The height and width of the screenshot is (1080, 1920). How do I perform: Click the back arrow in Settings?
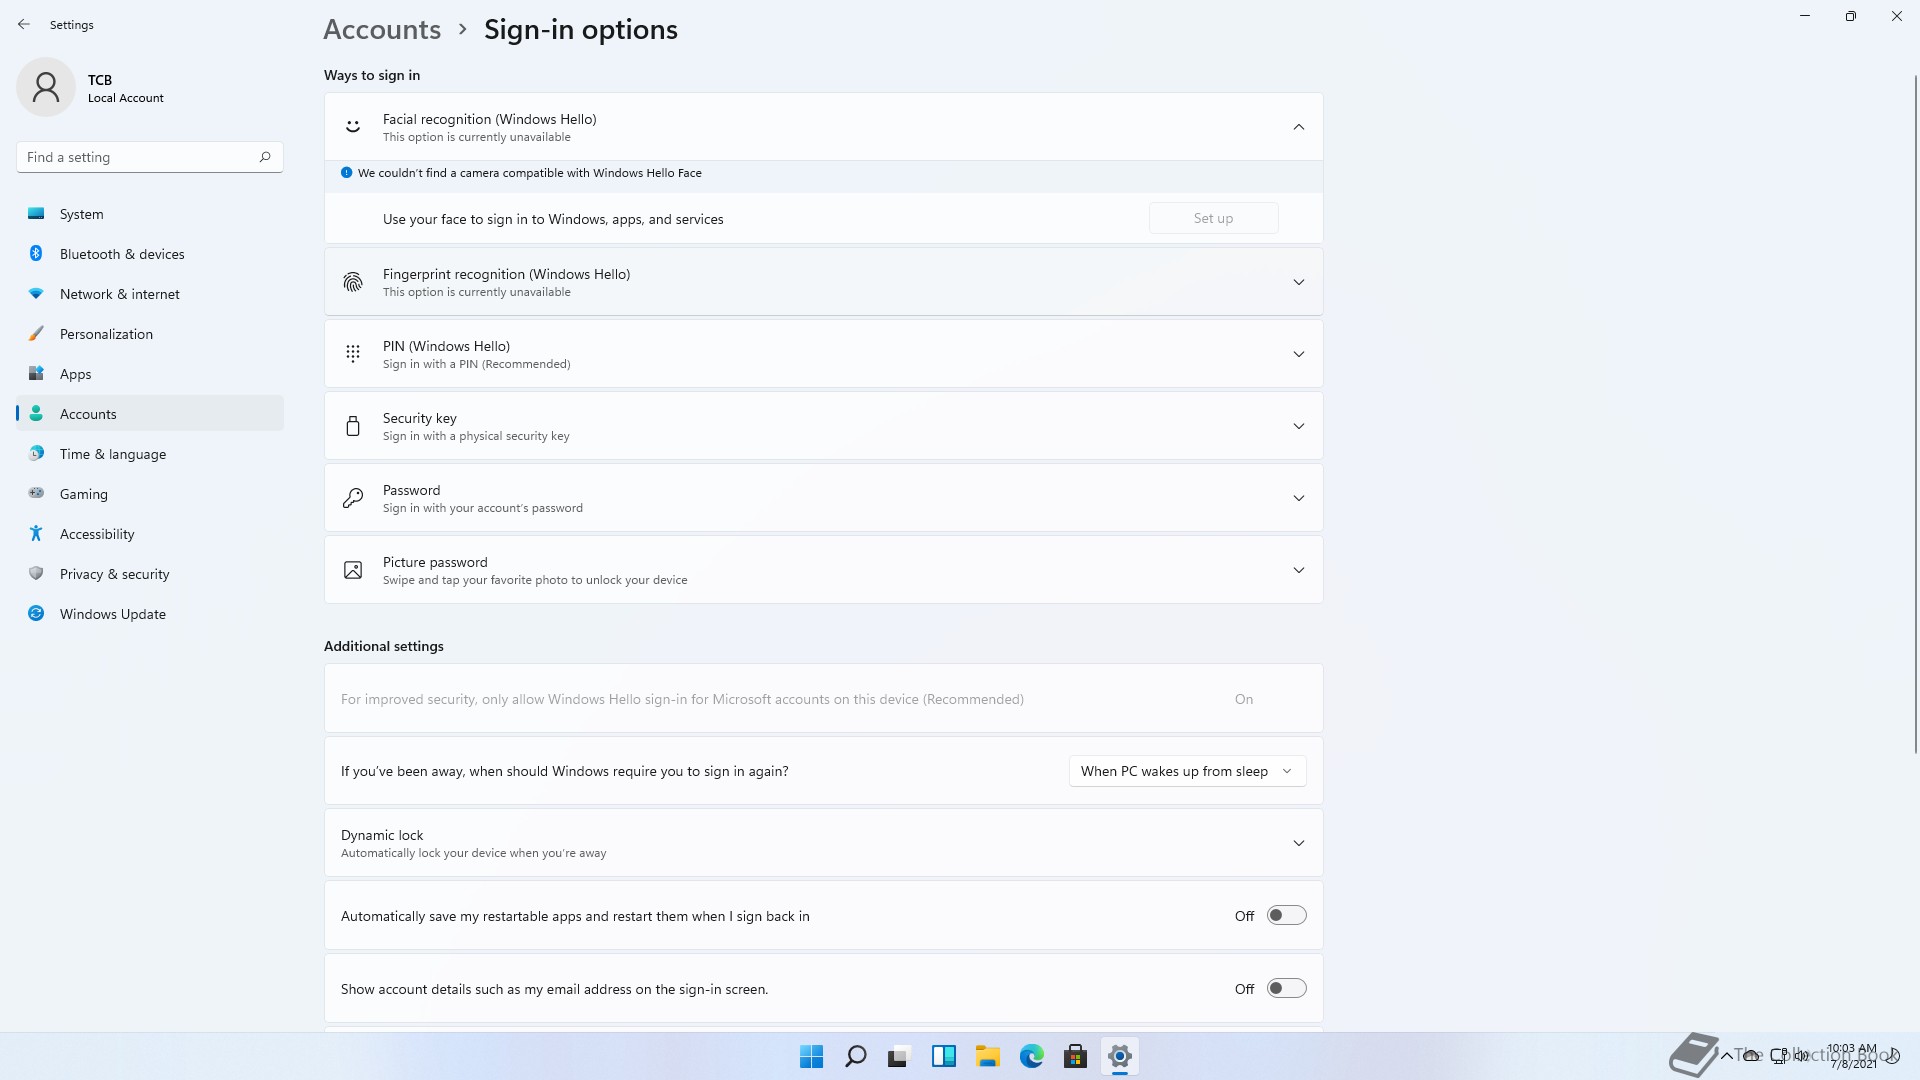click(24, 24)
